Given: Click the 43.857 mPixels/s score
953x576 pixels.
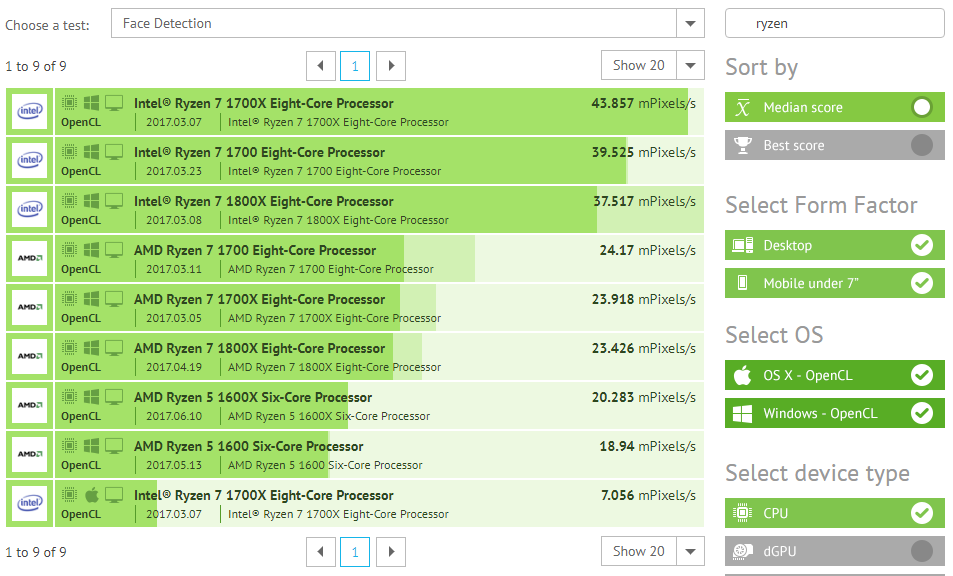Looking at the screenshot, I should (x=644, y=103).
